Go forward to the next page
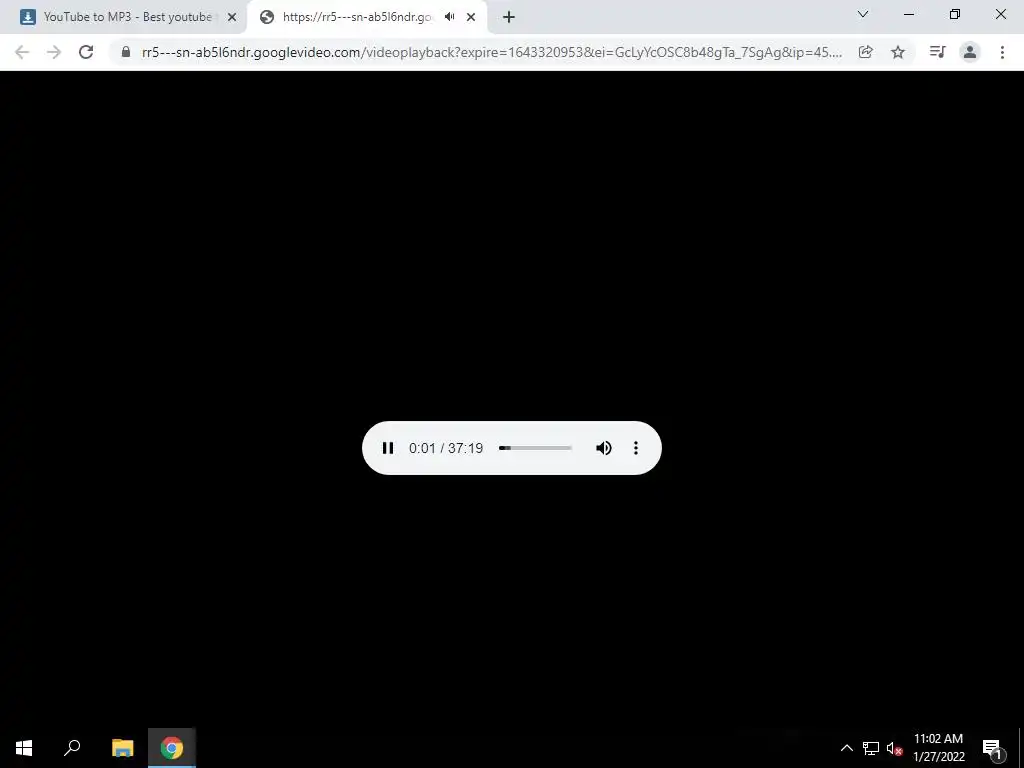Viewport: 1024px width, 768px height. (x=54, y=52)
